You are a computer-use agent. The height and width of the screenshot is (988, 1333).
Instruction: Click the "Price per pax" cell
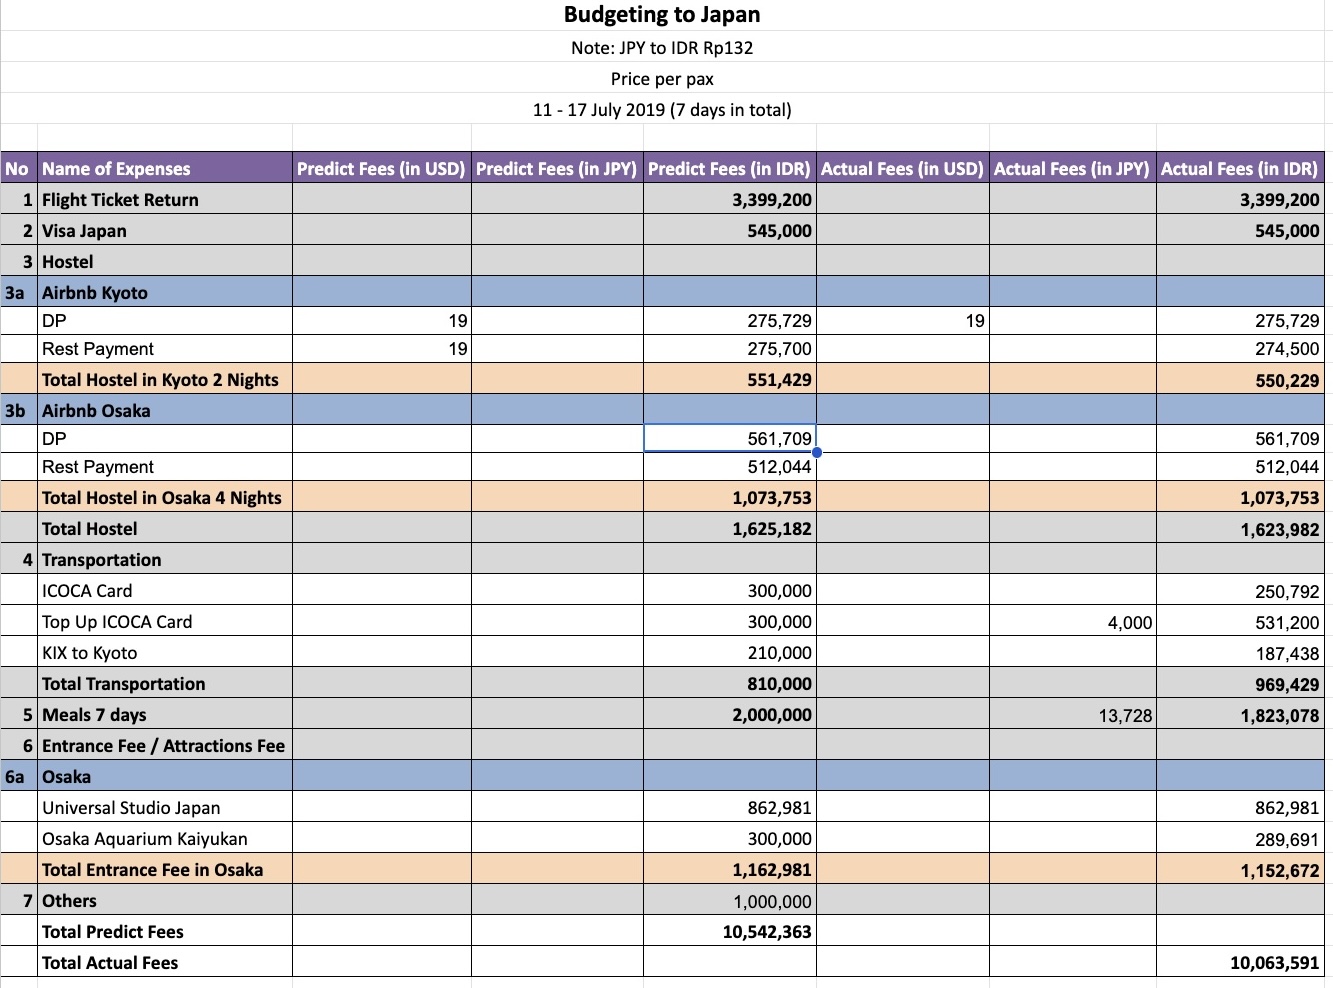(x=662, y=79)
